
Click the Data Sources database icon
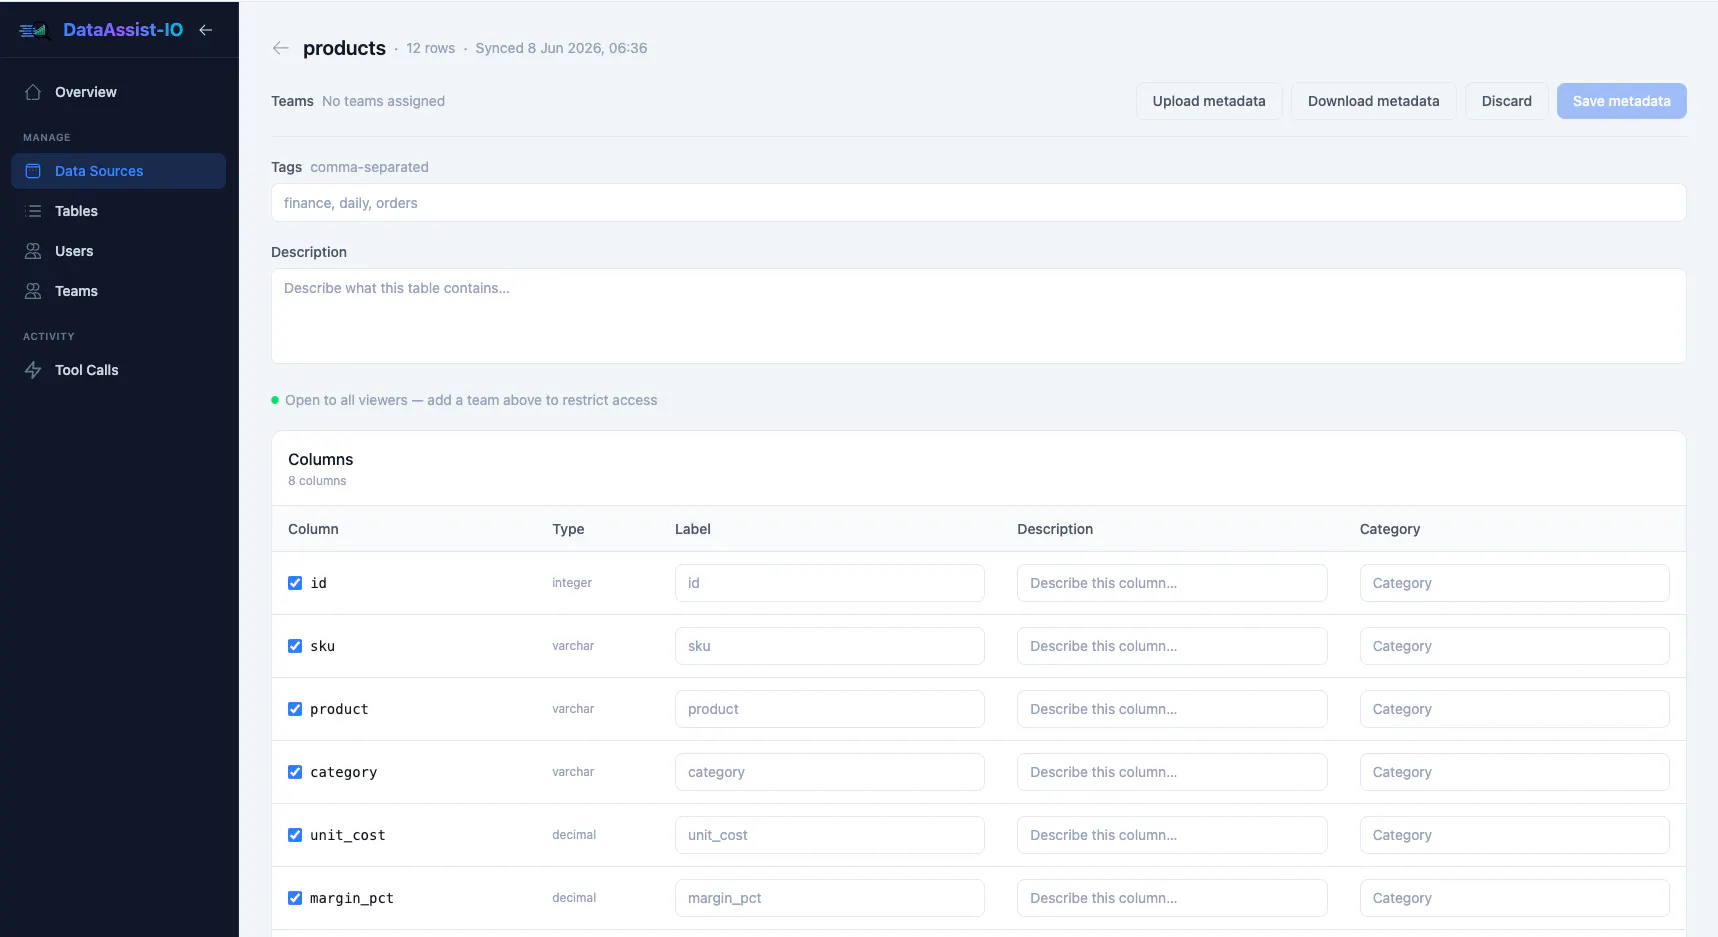click(33, 171)
